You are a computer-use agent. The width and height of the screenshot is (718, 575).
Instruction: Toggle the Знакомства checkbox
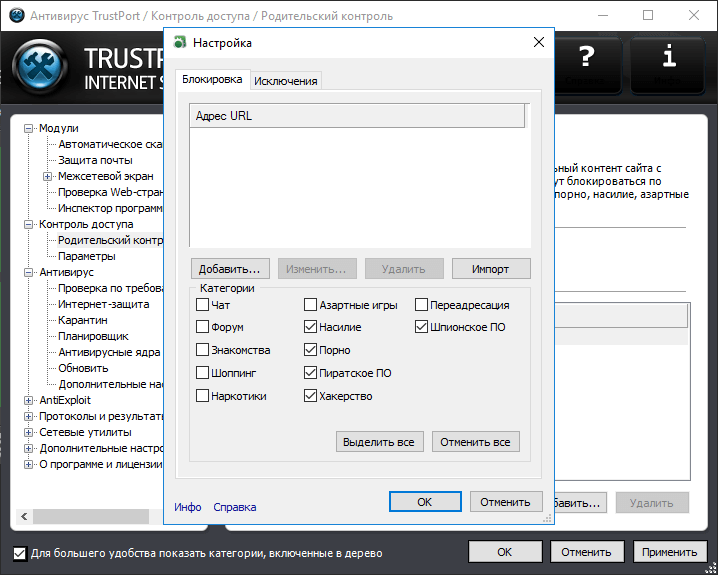point(202,350)
